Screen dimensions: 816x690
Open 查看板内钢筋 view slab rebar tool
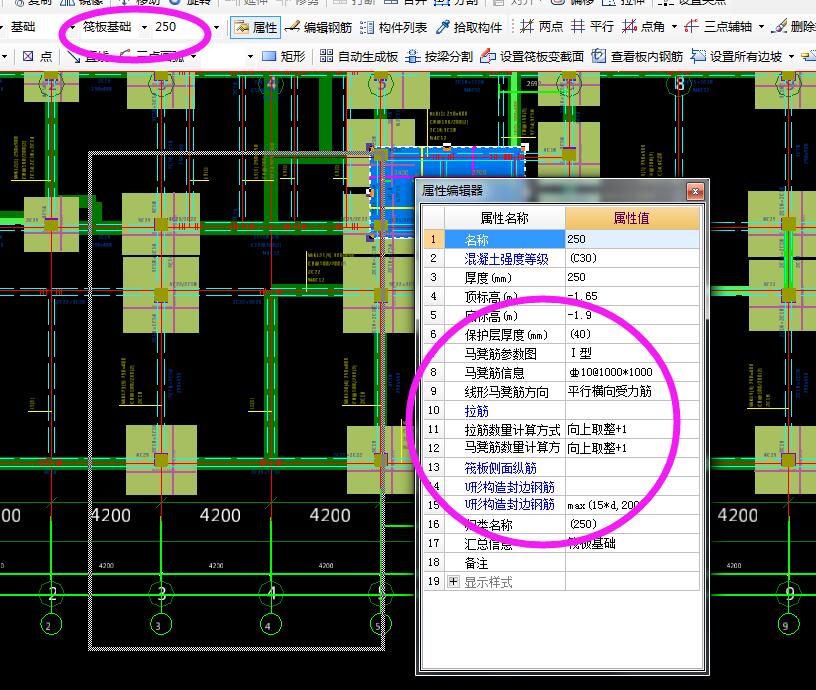click(638, 56)
